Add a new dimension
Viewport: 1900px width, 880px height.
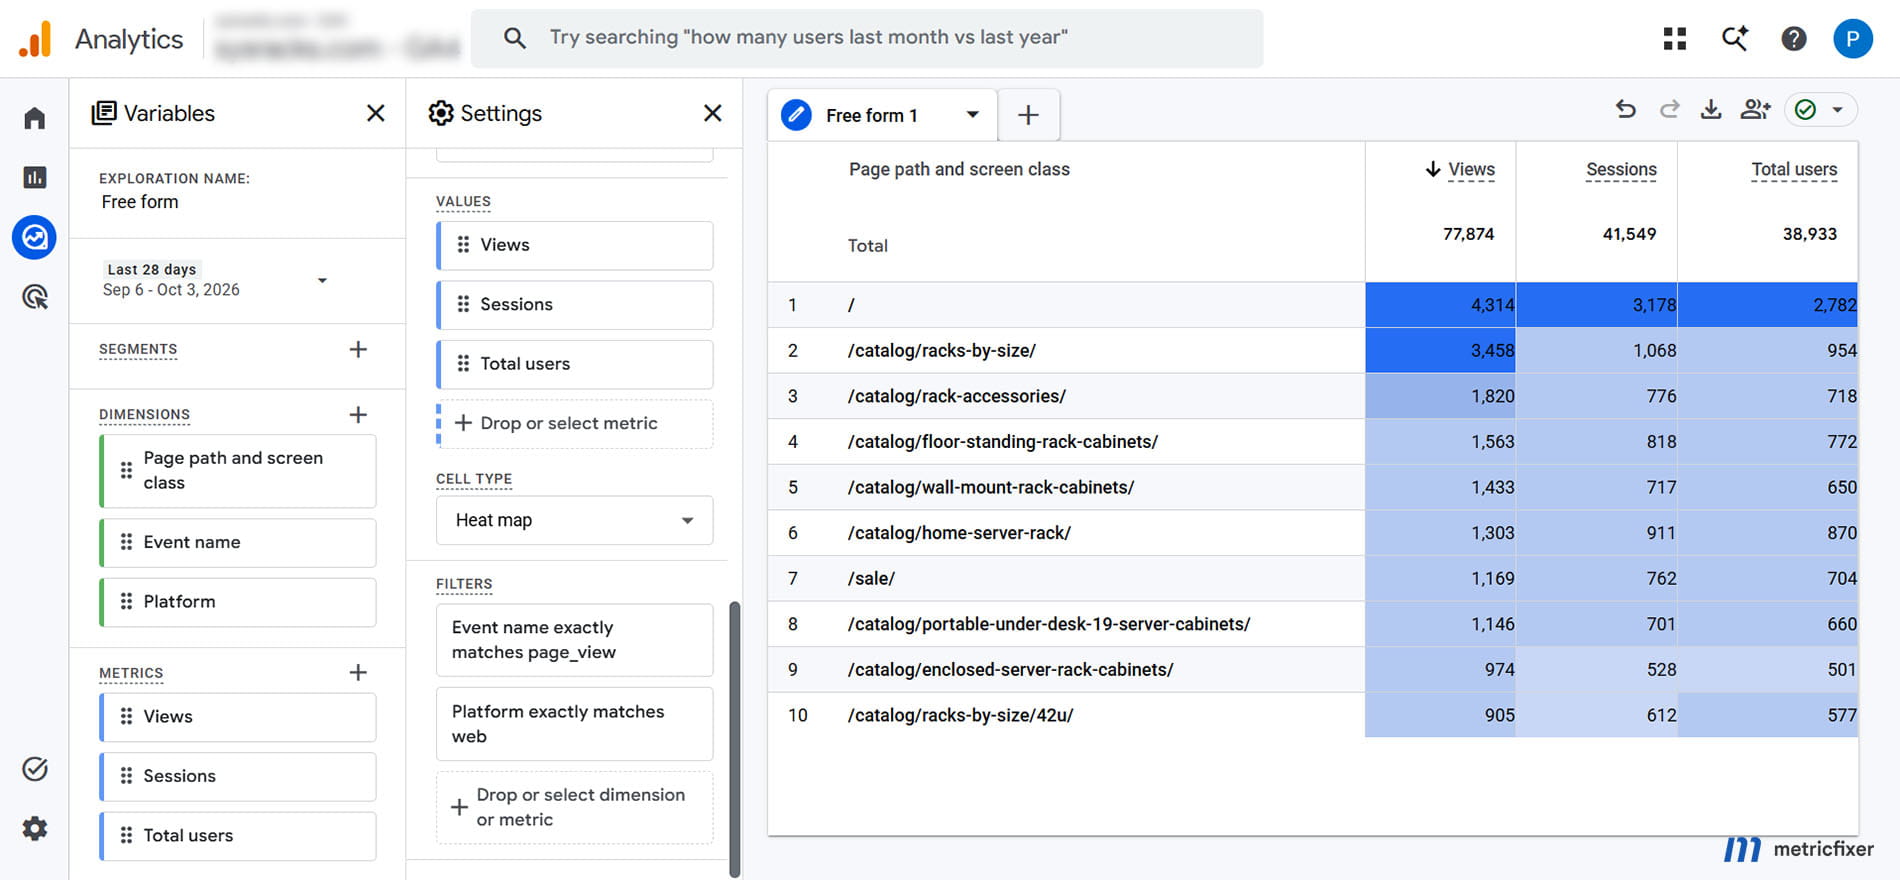[358, 414]
